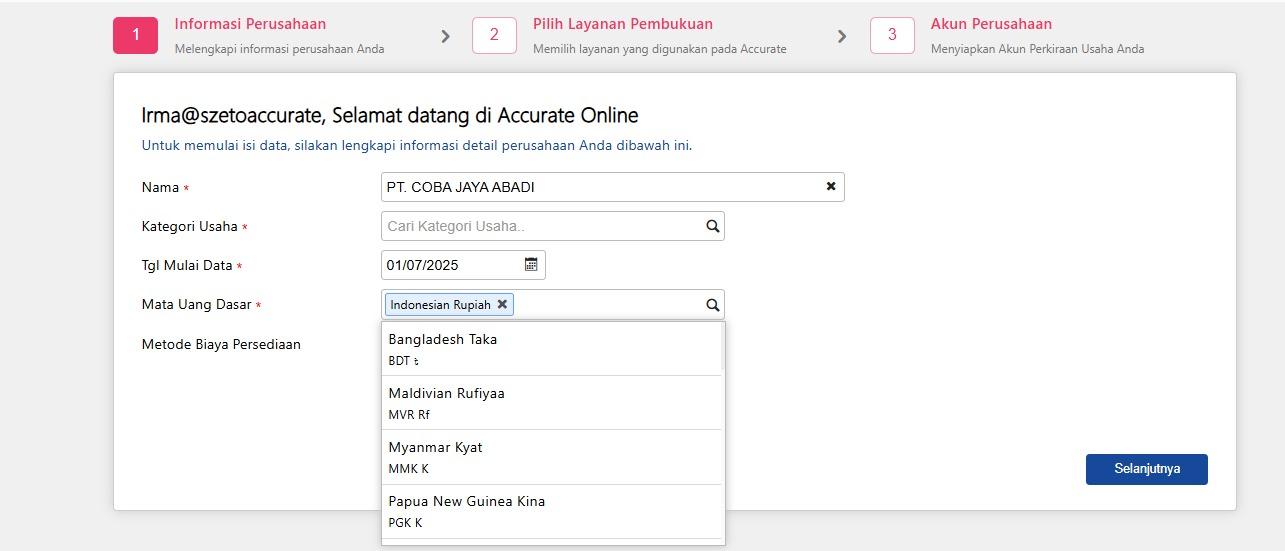Clear the Nama field with the X icon
Screen dimensions: 1285x551
point(831,187)
